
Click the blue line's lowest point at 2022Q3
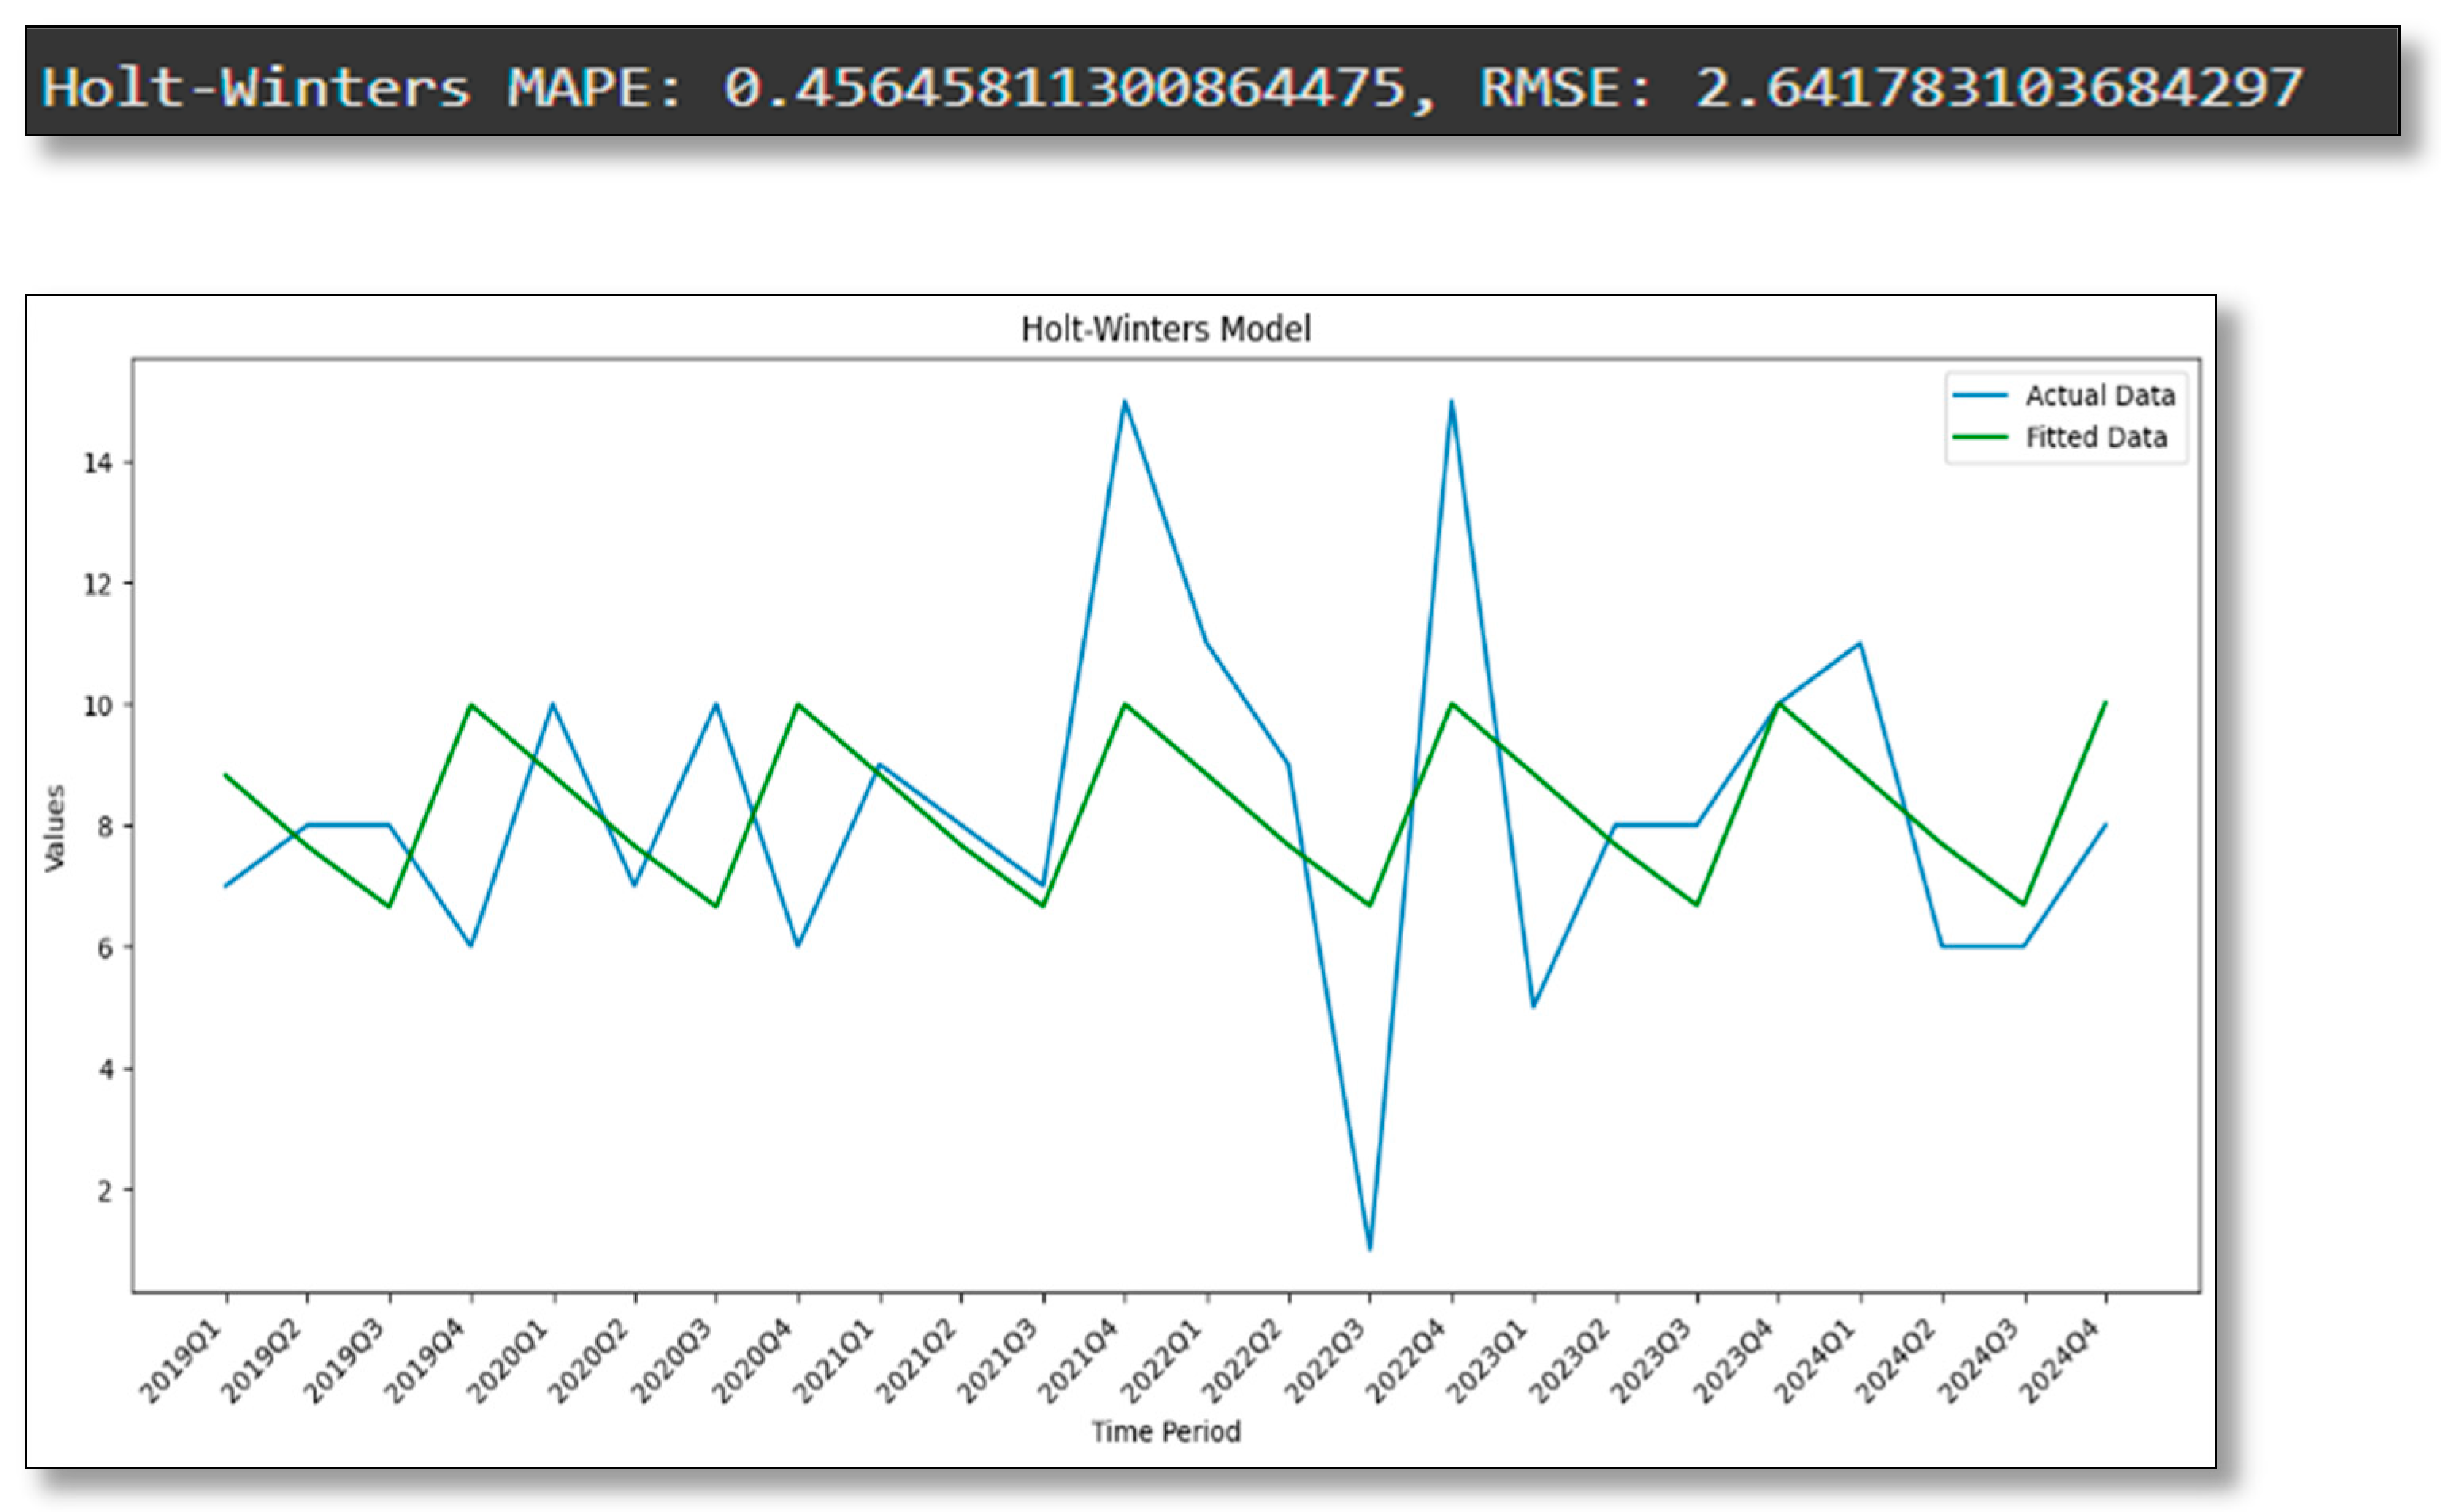click(x=1370, y=1248)
